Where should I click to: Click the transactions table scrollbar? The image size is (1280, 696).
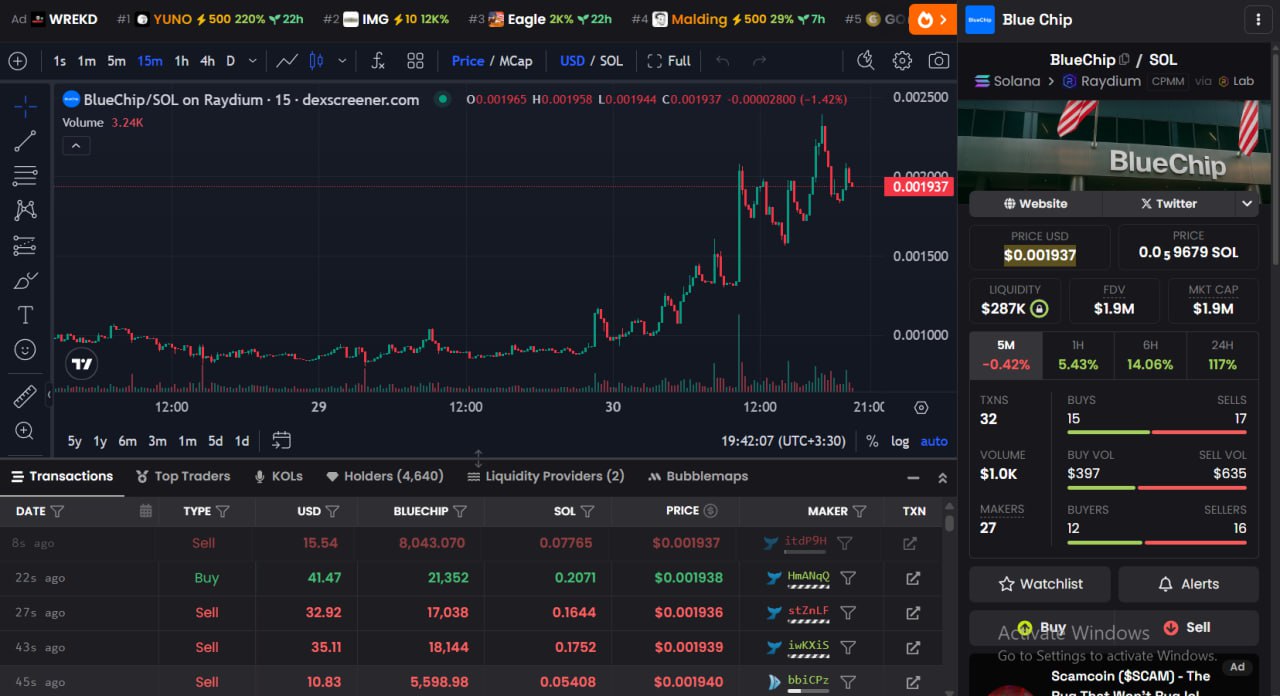point(949,523)
